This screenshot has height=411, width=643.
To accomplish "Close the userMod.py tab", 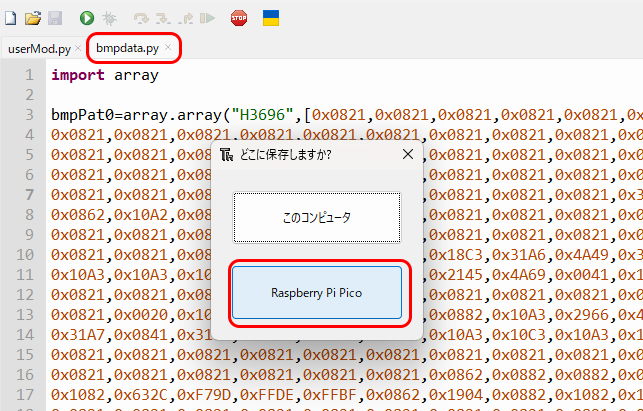I will [78, 48].
